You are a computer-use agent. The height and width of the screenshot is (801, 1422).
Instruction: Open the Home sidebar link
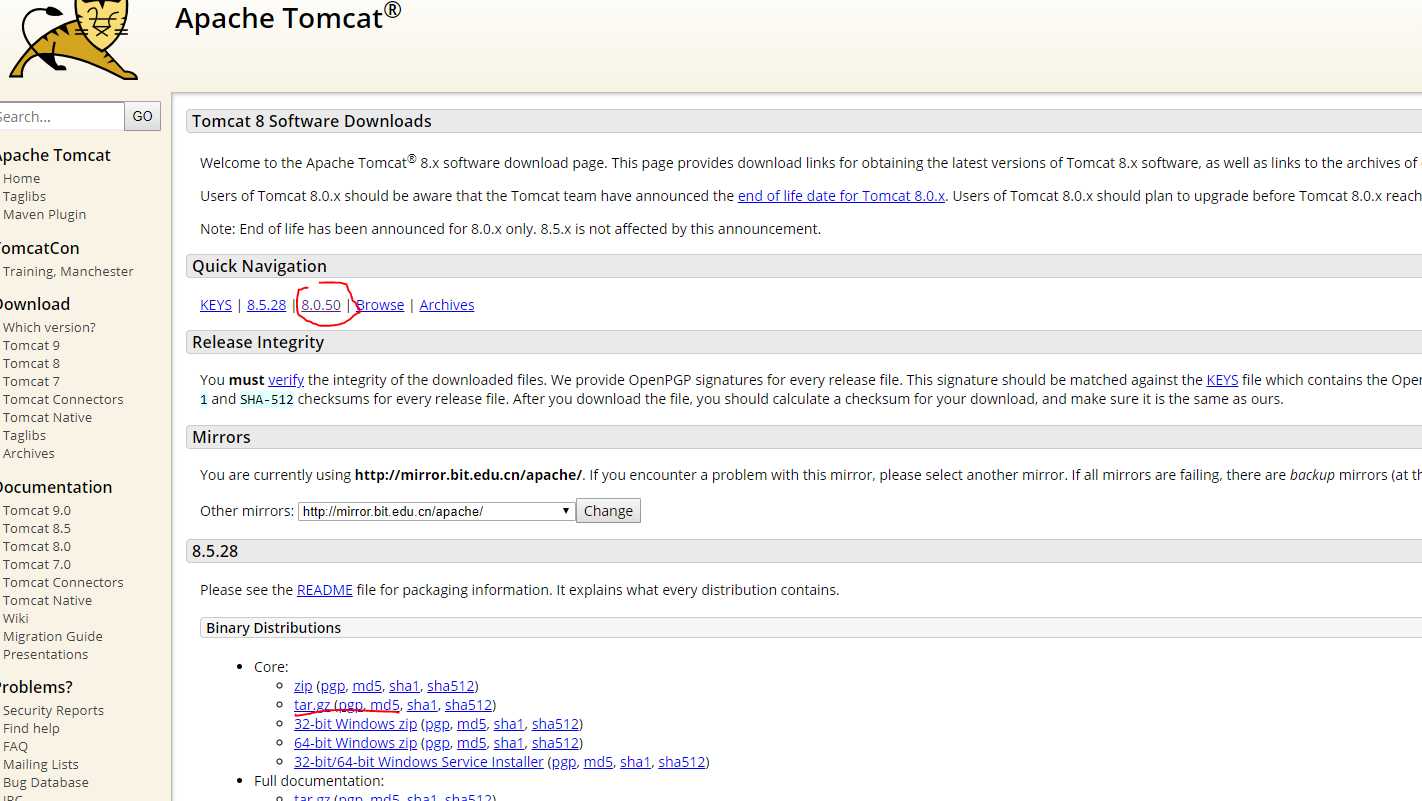point(22,178)
